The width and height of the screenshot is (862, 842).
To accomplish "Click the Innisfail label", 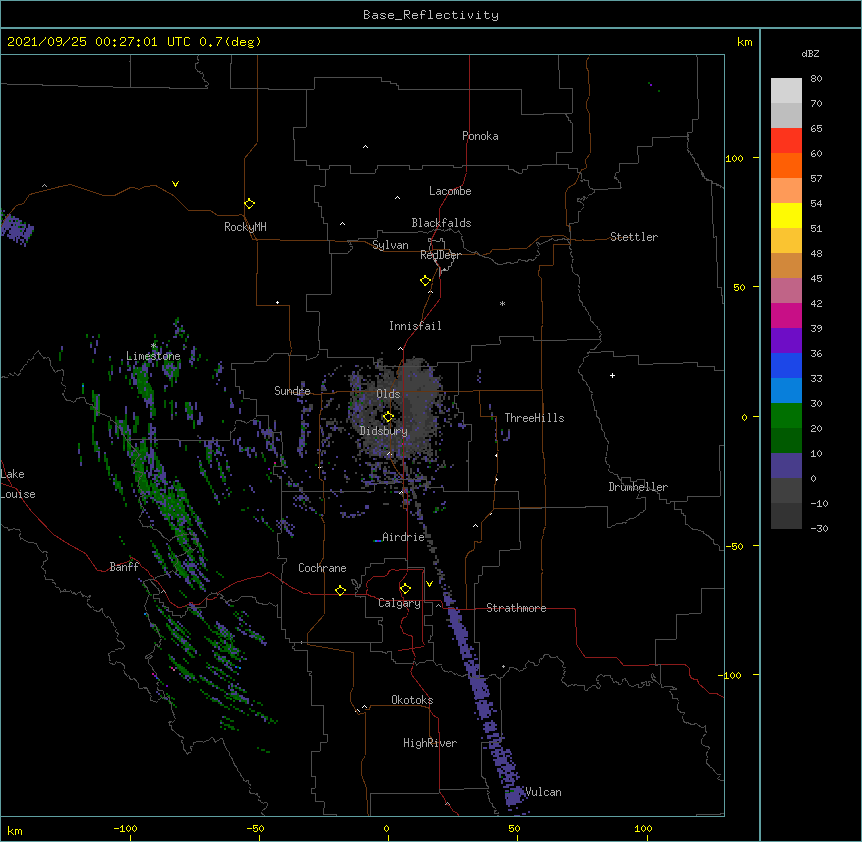I will click(415, 326).
